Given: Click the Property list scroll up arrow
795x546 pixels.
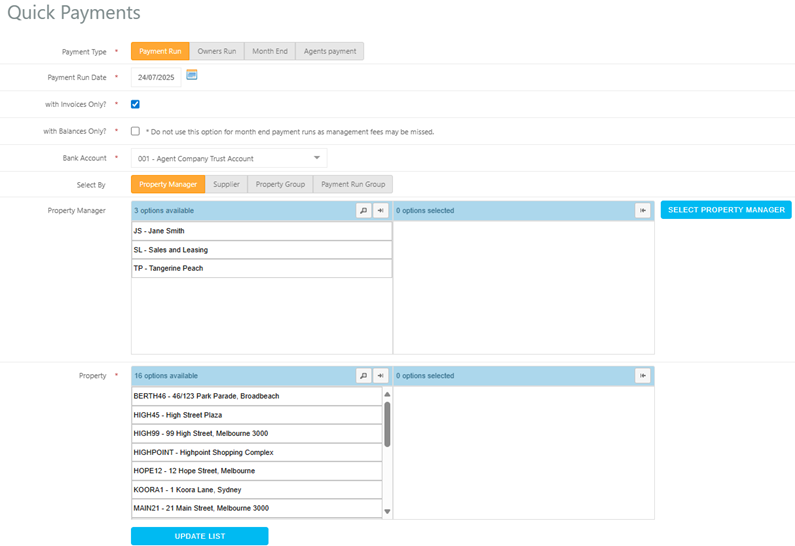Looking at the screenshot, I should (387, 394).
